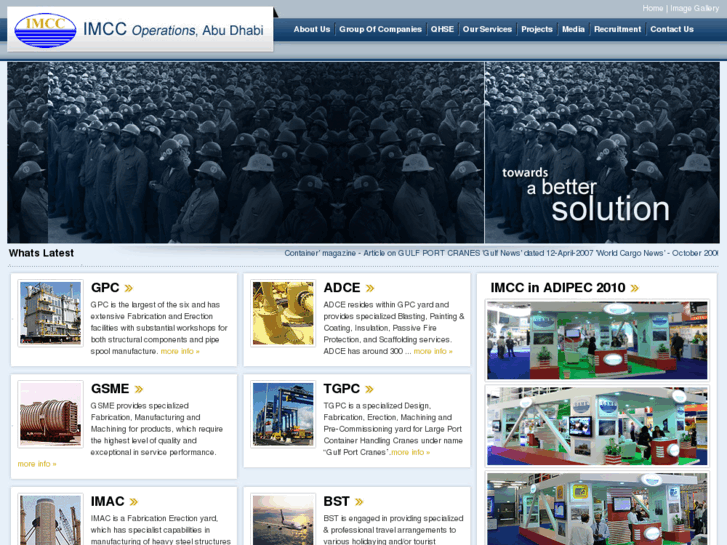Click the GPC heading link
This screenshot has height=545, width=727.
click(x=105, y=288)
